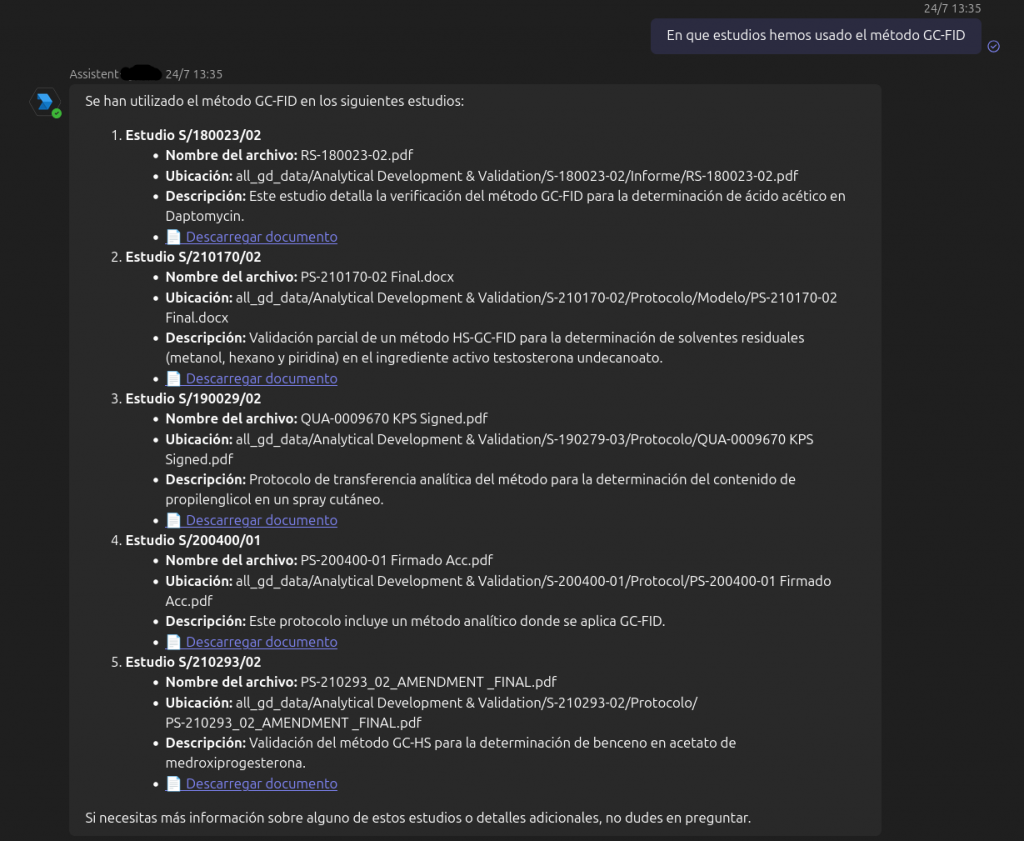Click document icon under Estudio S/200400/01
The image size is (1024, 841).
[x=173, y=641]
